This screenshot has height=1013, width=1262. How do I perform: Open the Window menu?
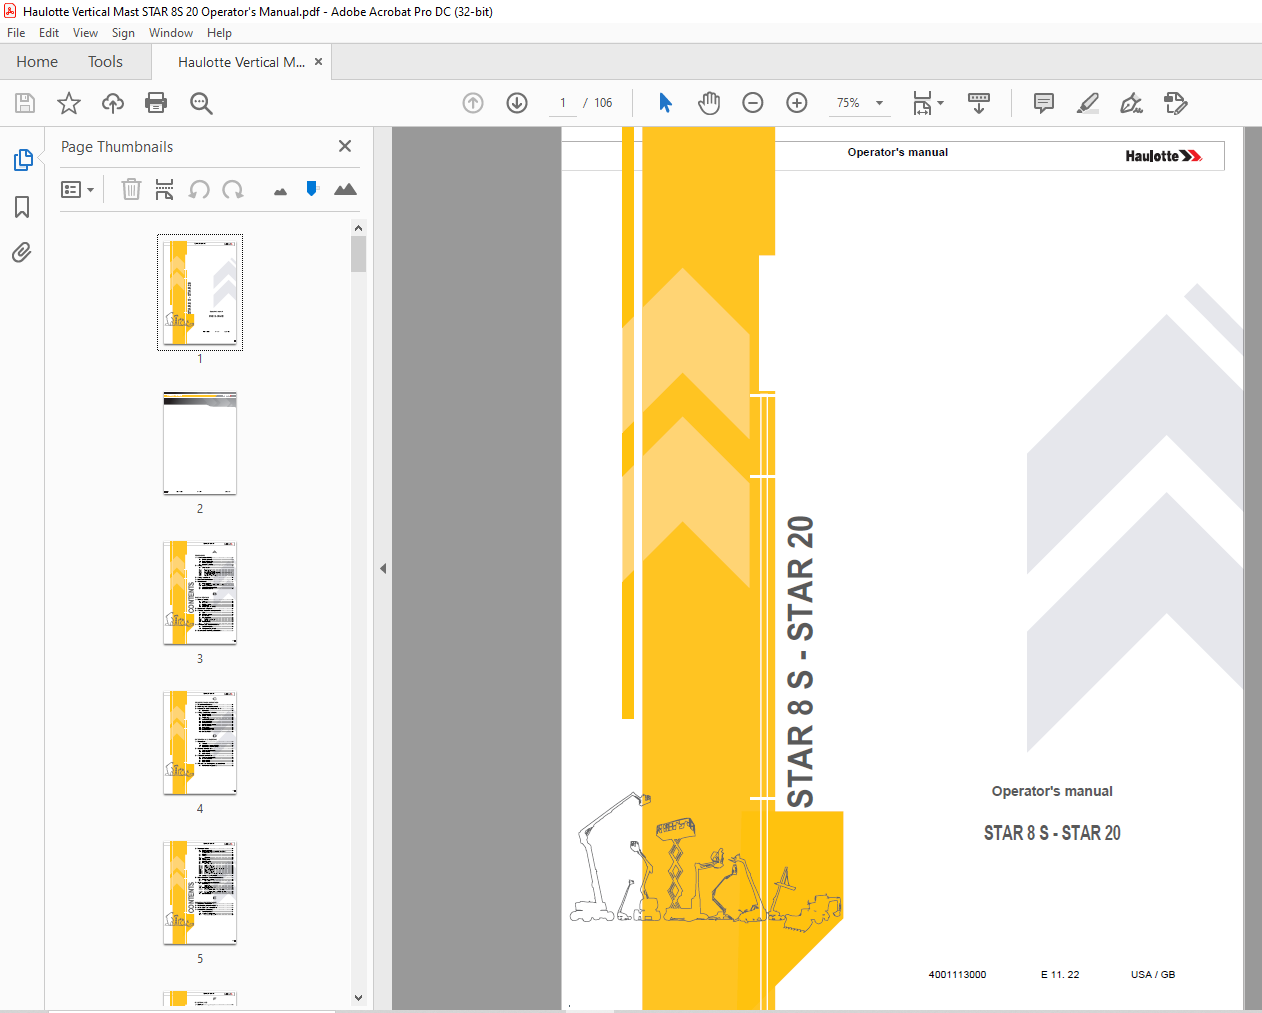pyautogui.click(x=171, y=33)
